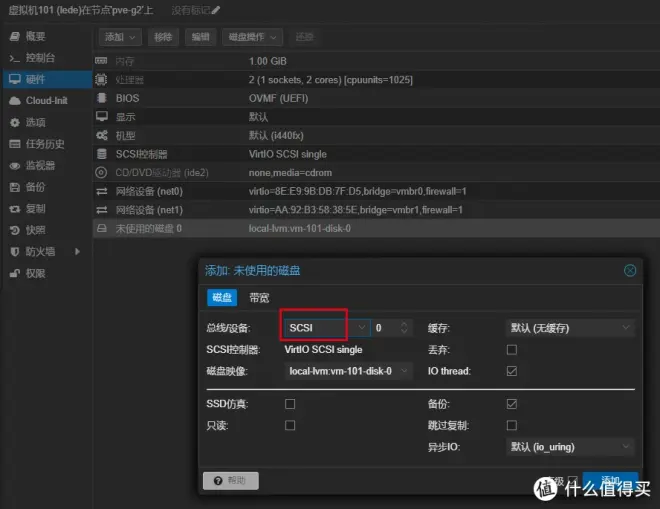The image size is (660, 509).
Task: Click the 快照 snapshot history icon
Action: pos(15,230)
